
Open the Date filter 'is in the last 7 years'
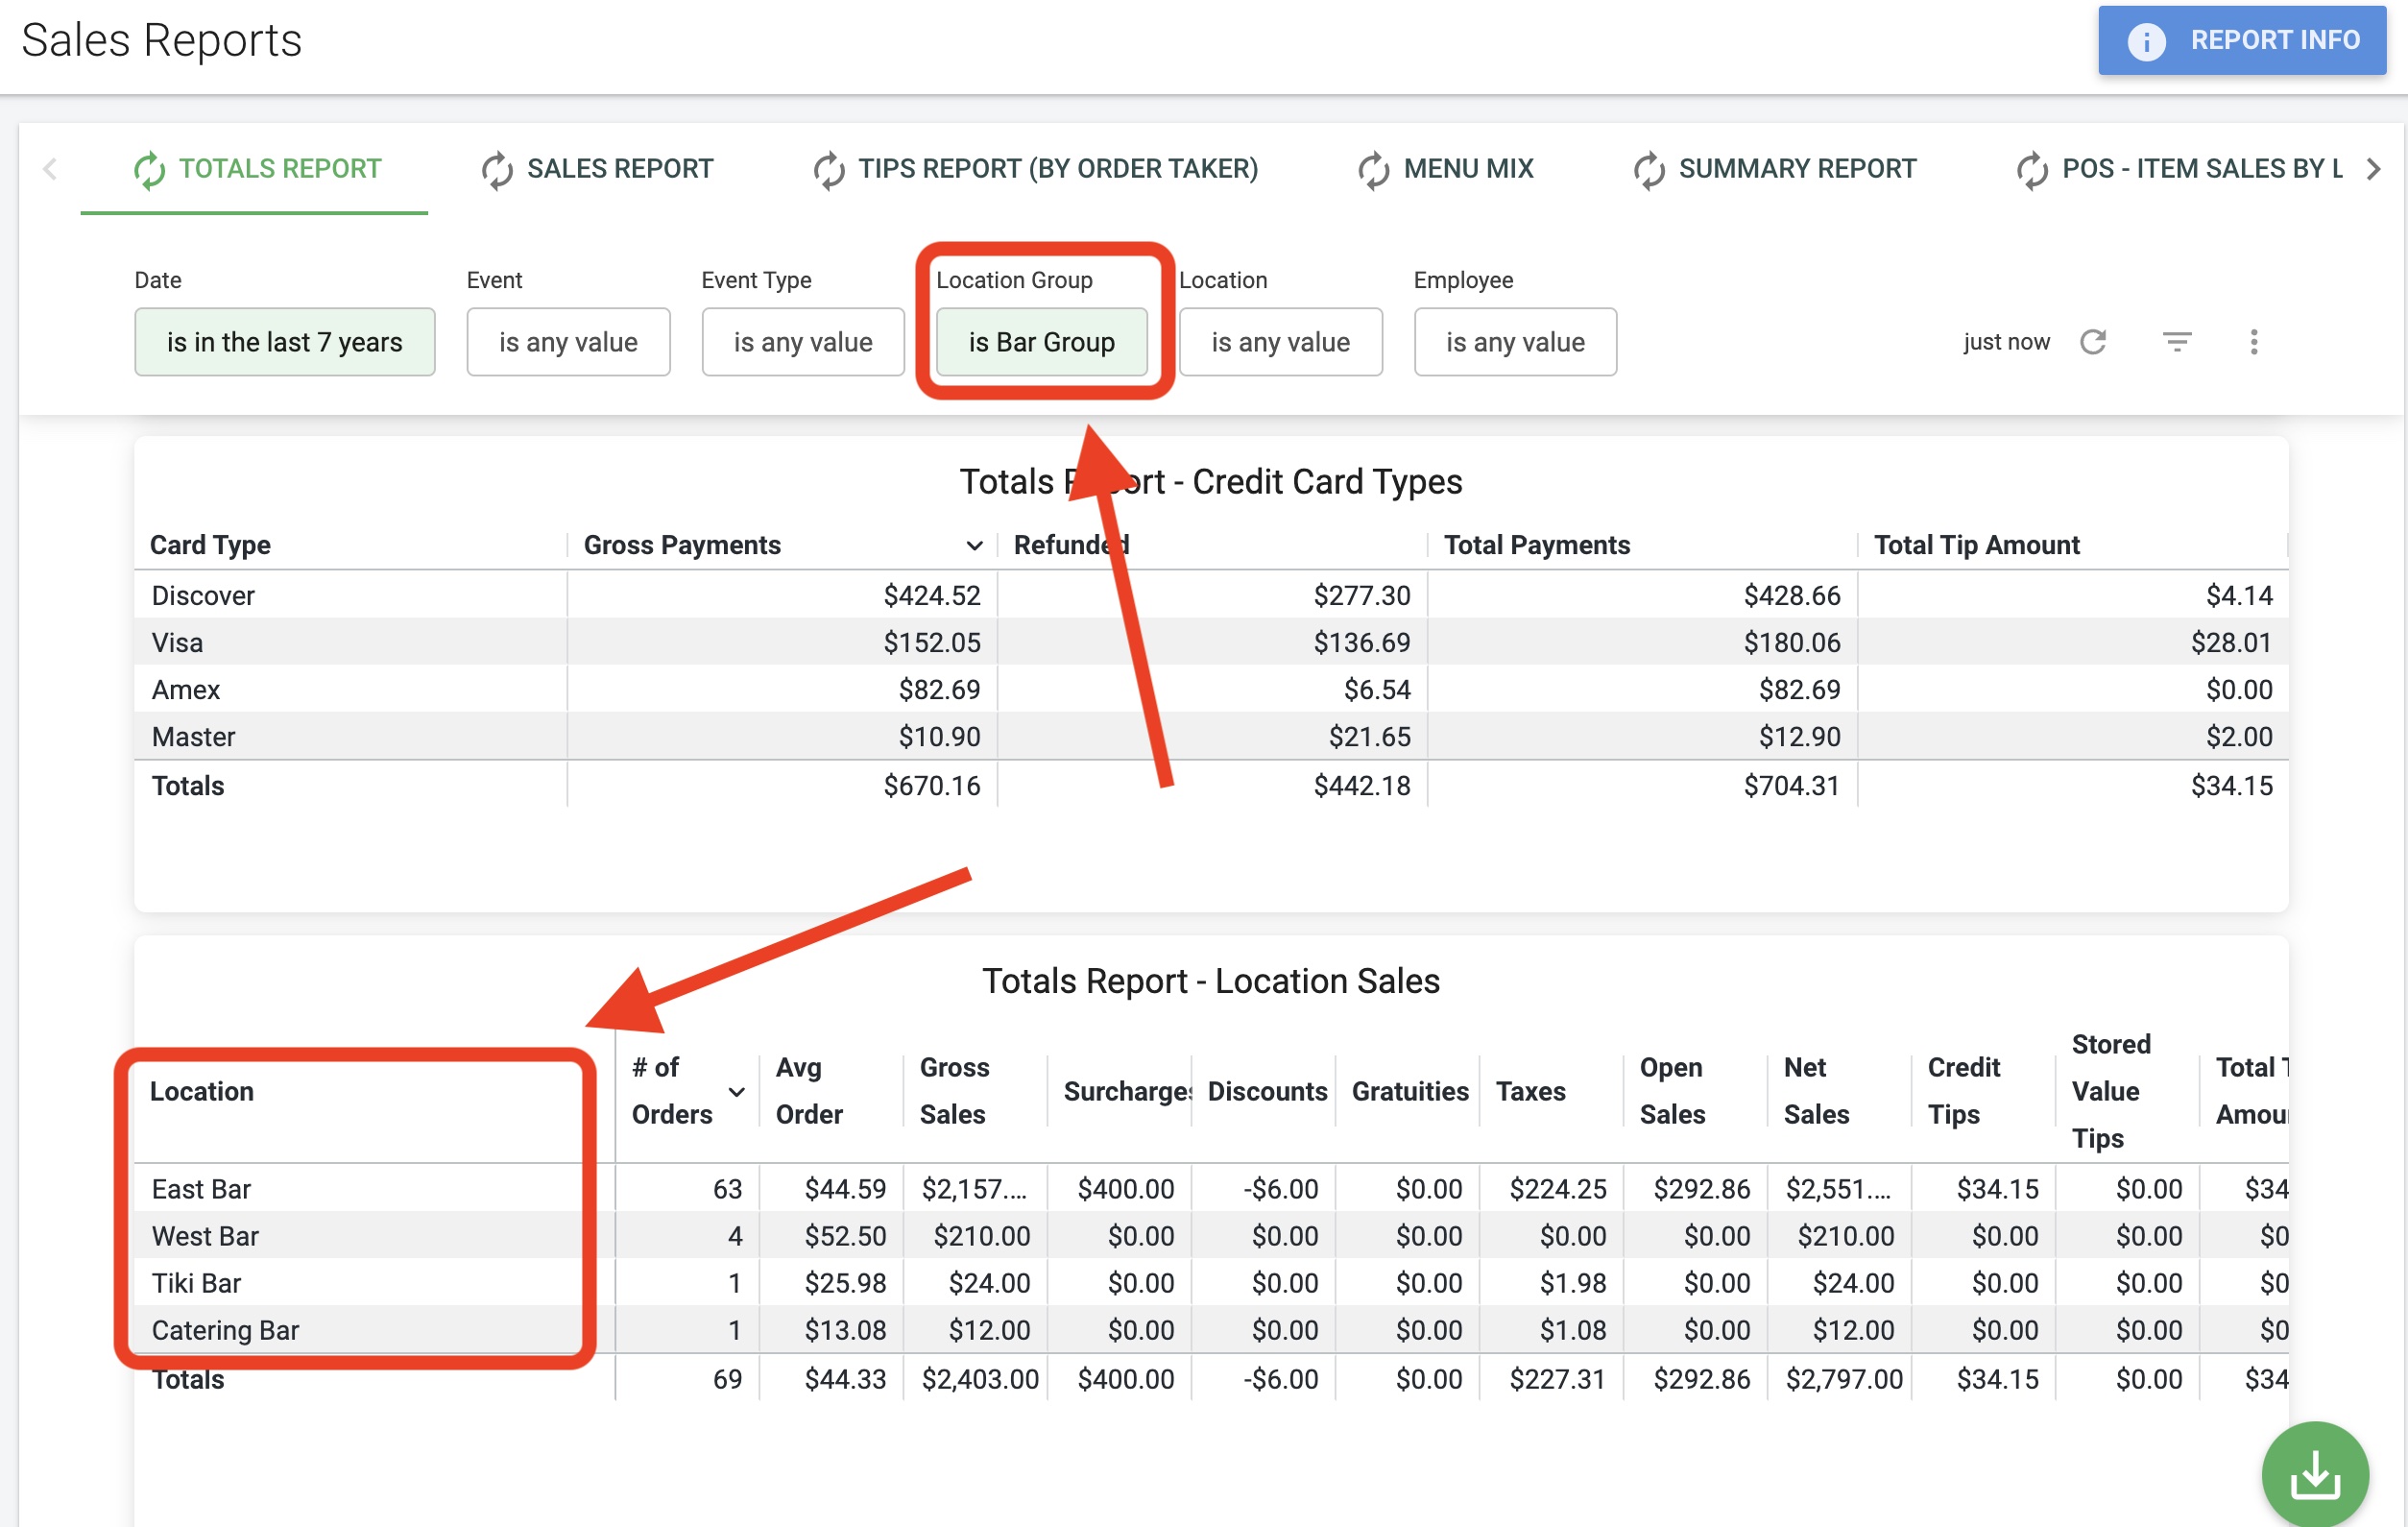point(284,342)
